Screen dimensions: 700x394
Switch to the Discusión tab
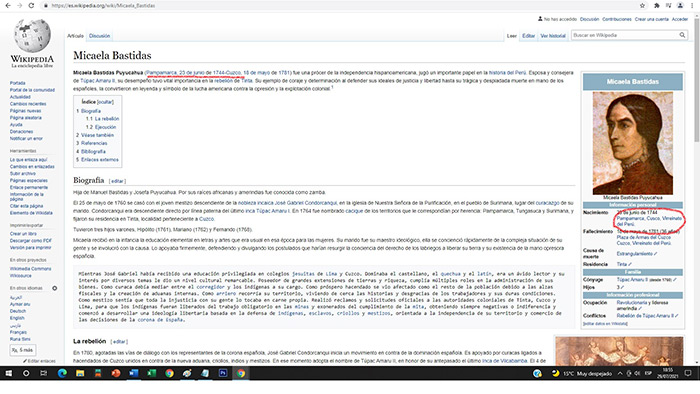(x=99, y=36)
